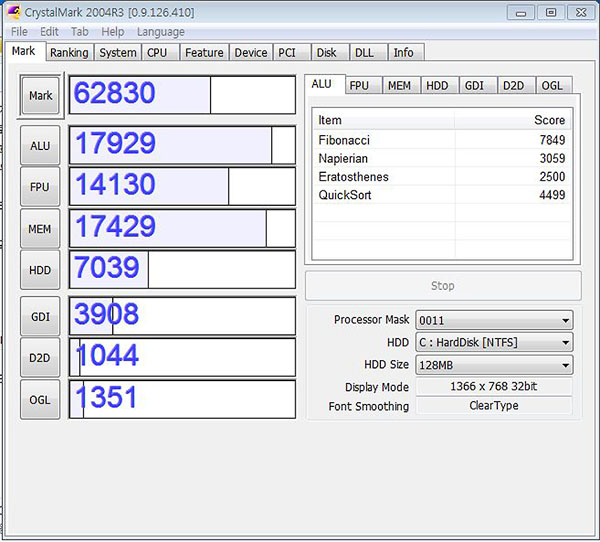Open the Help menu
600x542 pixels.
112,31
